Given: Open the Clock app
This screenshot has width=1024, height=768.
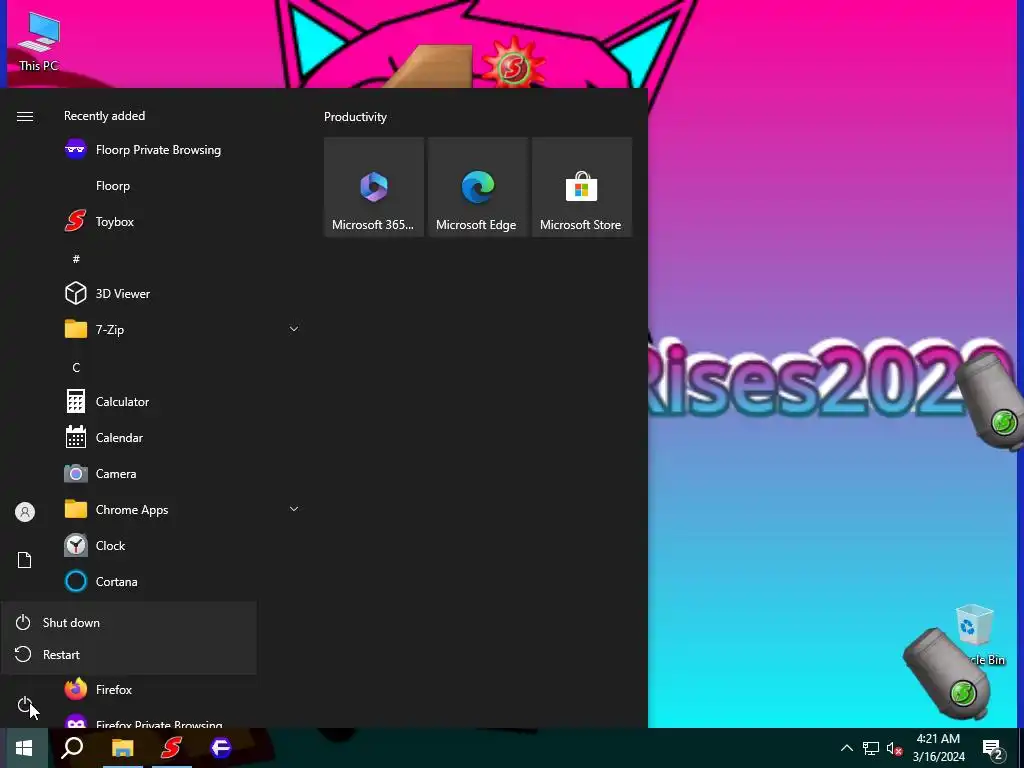Looking at the screenshot, I should coord(183,545).
